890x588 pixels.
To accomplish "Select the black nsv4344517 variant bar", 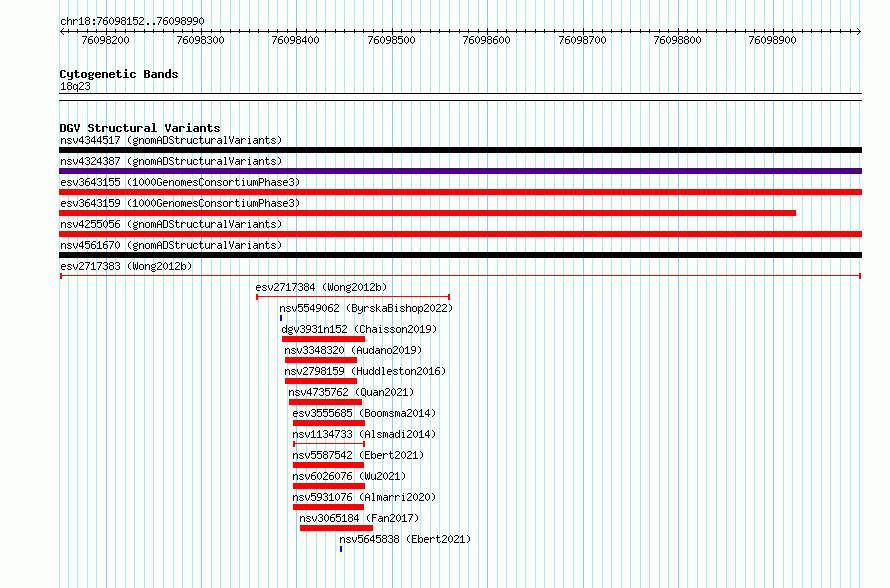I will pyautogui.click(x=460, y=150).
